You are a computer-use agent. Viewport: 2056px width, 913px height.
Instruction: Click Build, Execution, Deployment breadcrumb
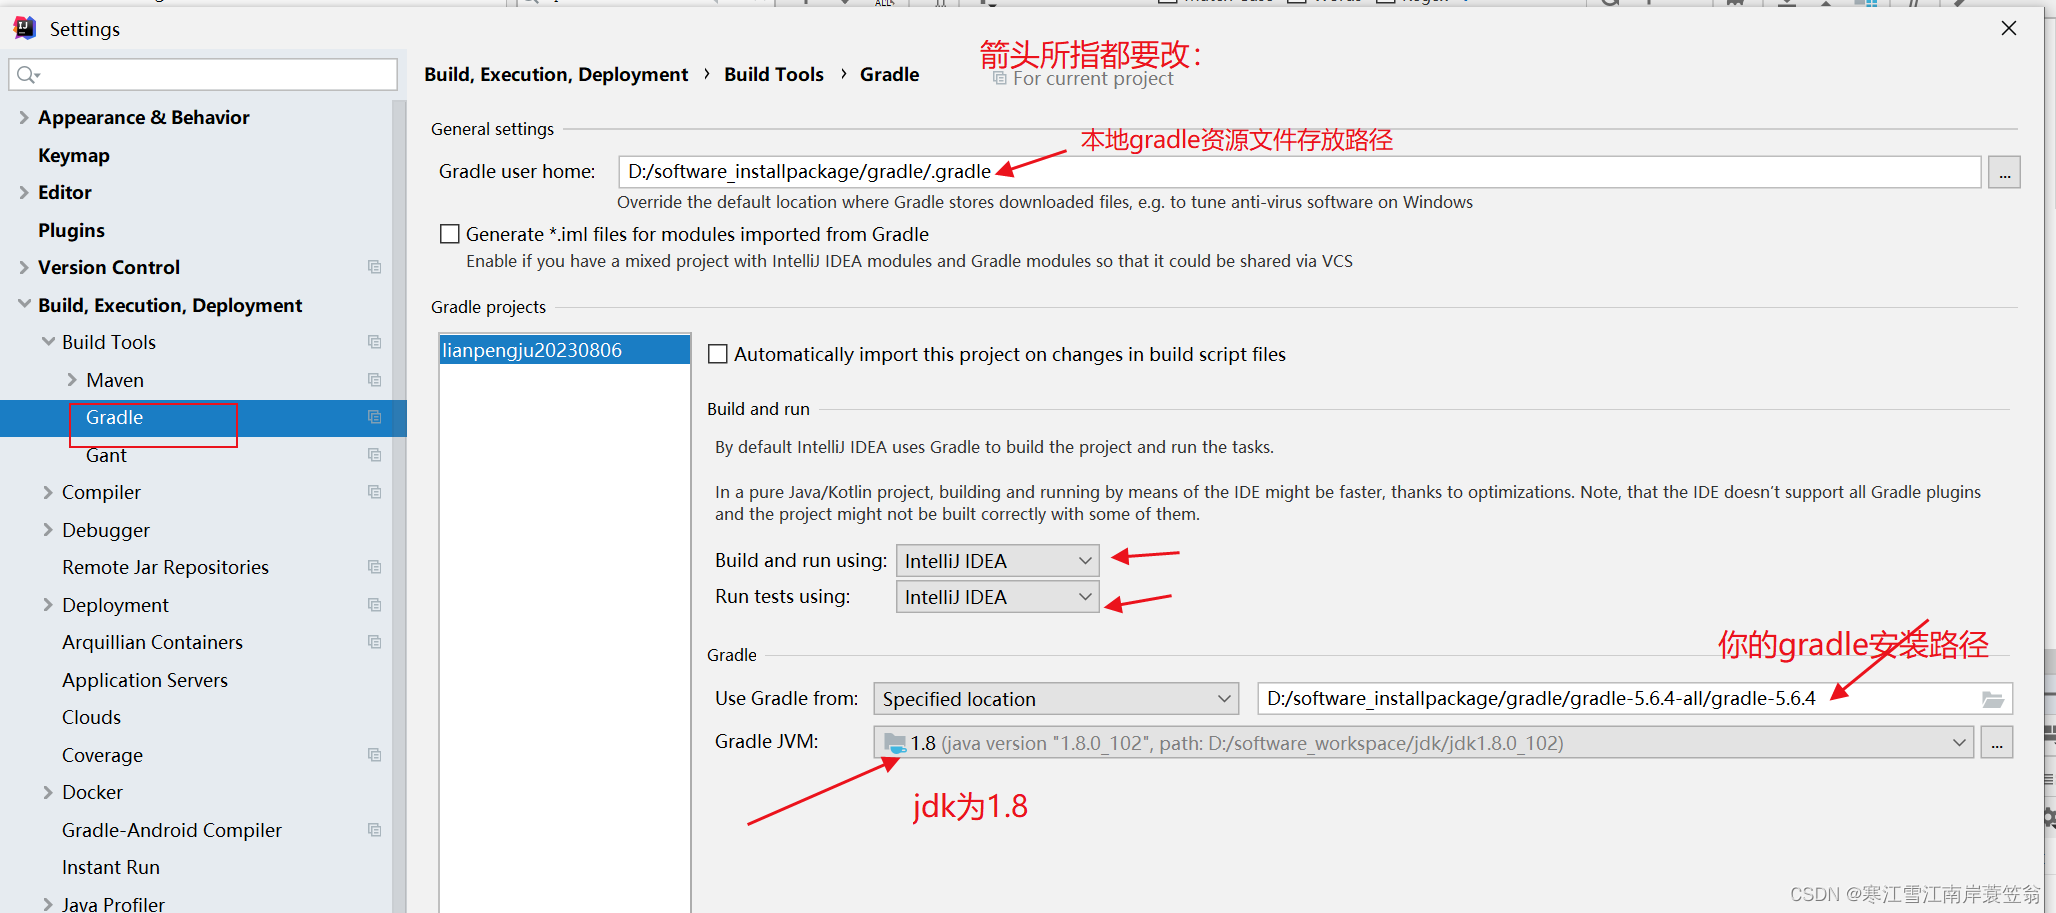click(x=556, y=74)
